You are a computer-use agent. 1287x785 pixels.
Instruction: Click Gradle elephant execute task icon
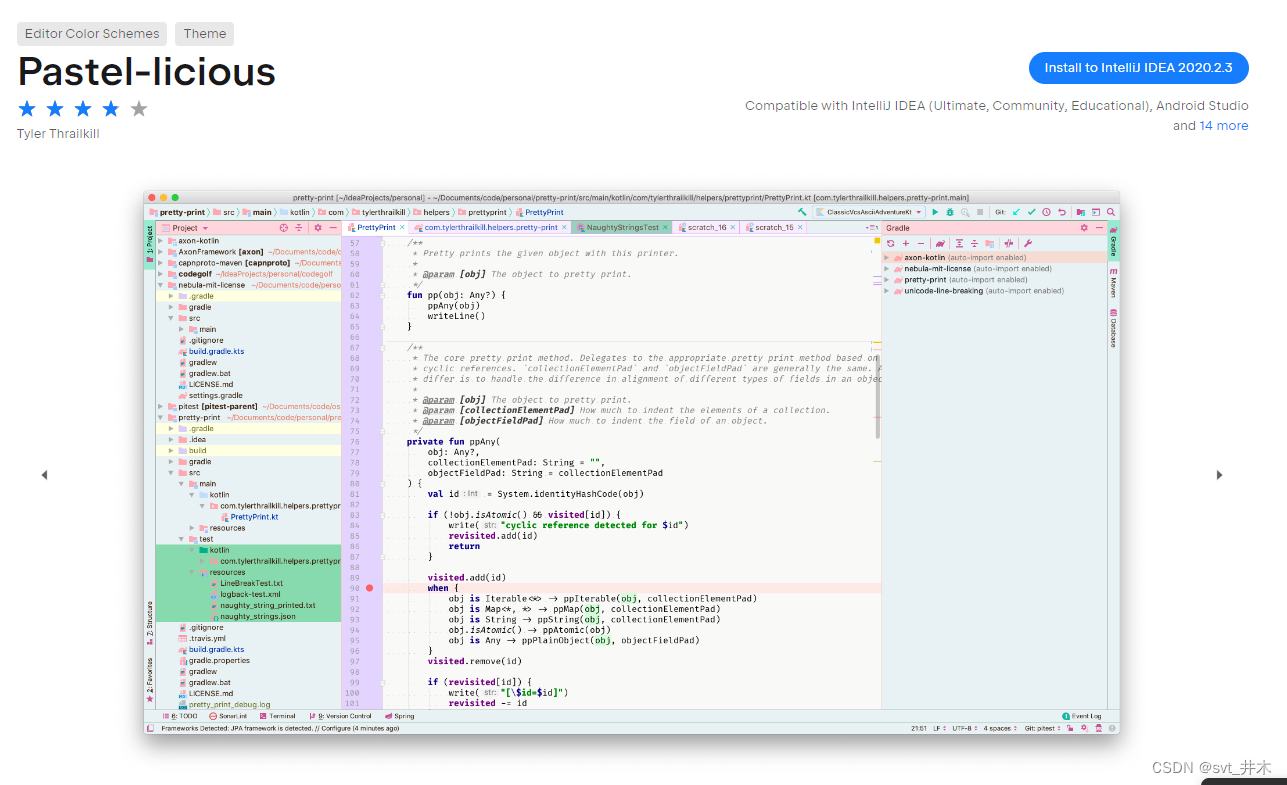tap(940, 243)
